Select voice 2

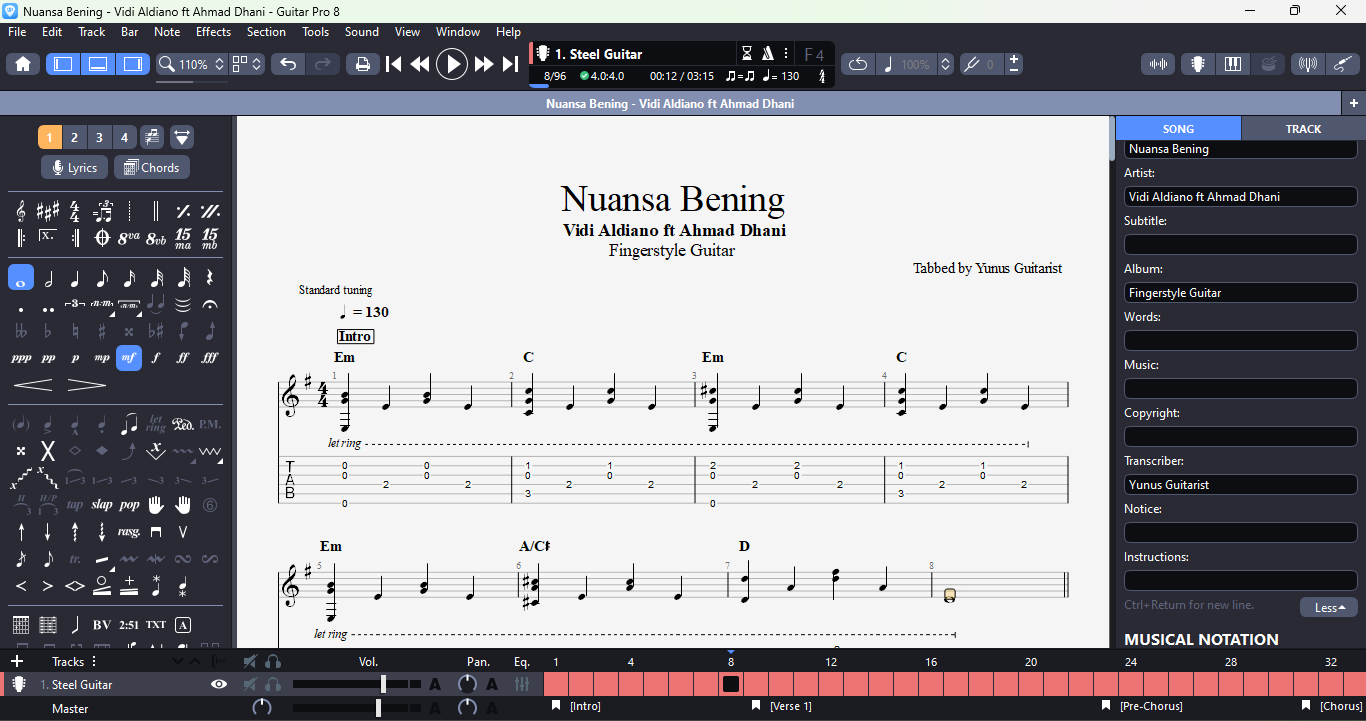coord(74,137)
